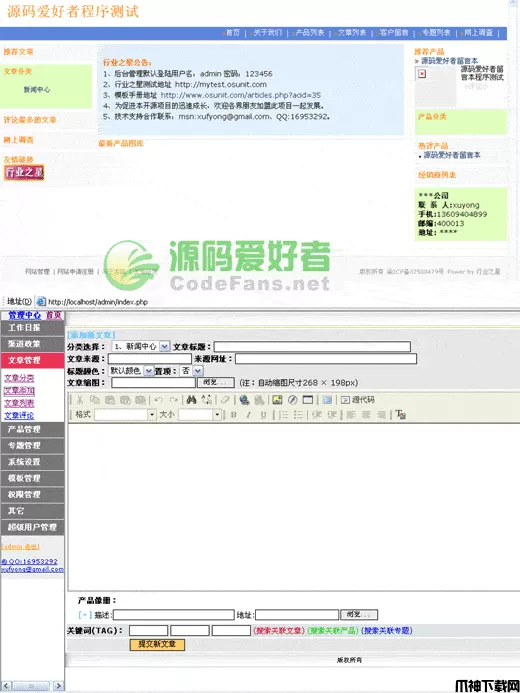Open the 分类选择 category dropdown

click(x=141, y=346)
